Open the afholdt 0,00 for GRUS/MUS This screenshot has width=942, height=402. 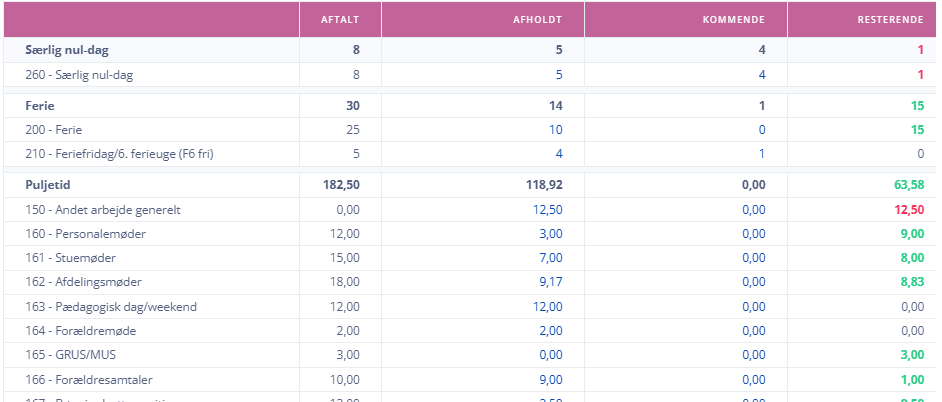click(x=550, y=355)
